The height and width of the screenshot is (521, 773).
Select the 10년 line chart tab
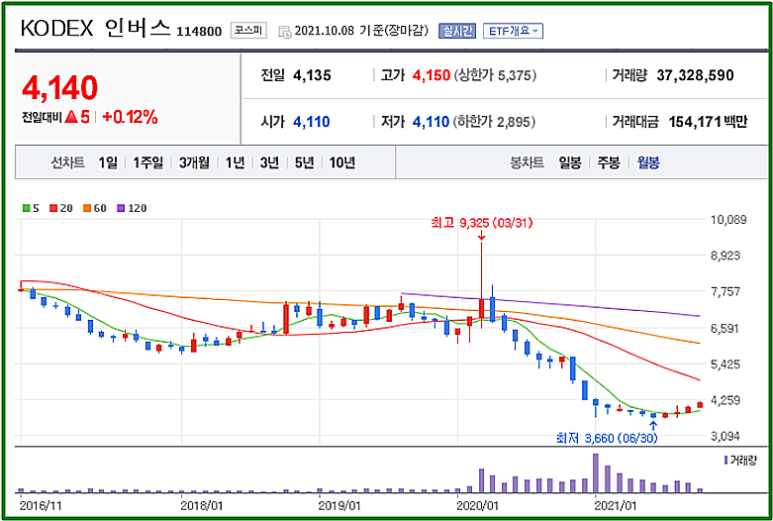pos(342,163)
